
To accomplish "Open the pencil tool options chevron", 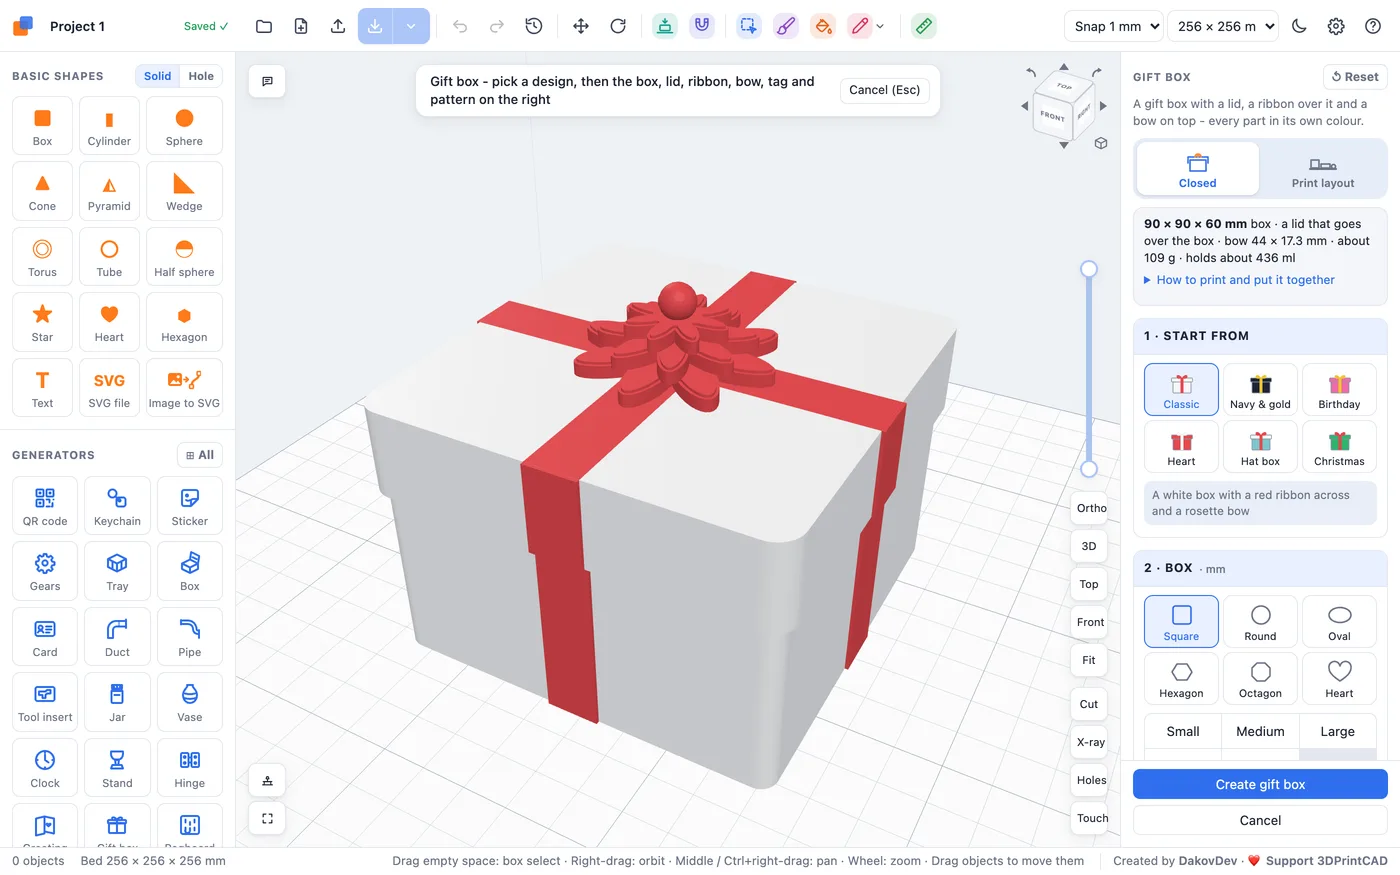I will (x=880, y=26).
